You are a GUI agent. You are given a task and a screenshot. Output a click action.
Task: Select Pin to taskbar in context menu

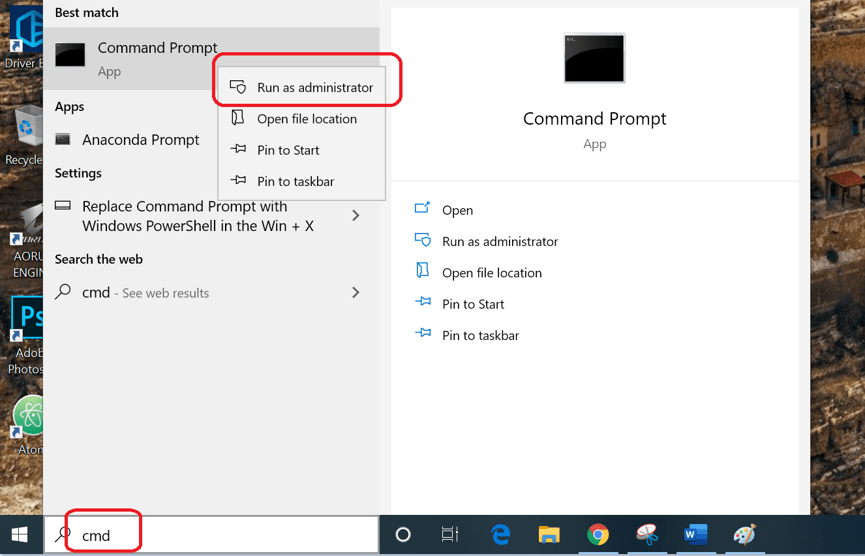295,181
